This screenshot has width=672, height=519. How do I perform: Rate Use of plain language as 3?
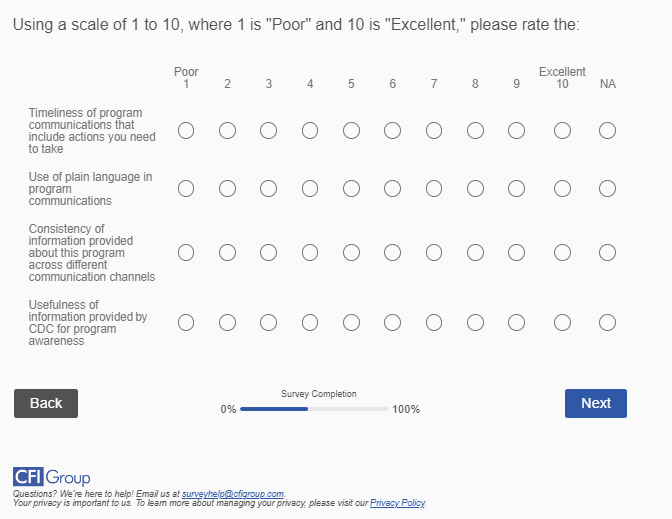pos(268,188)
